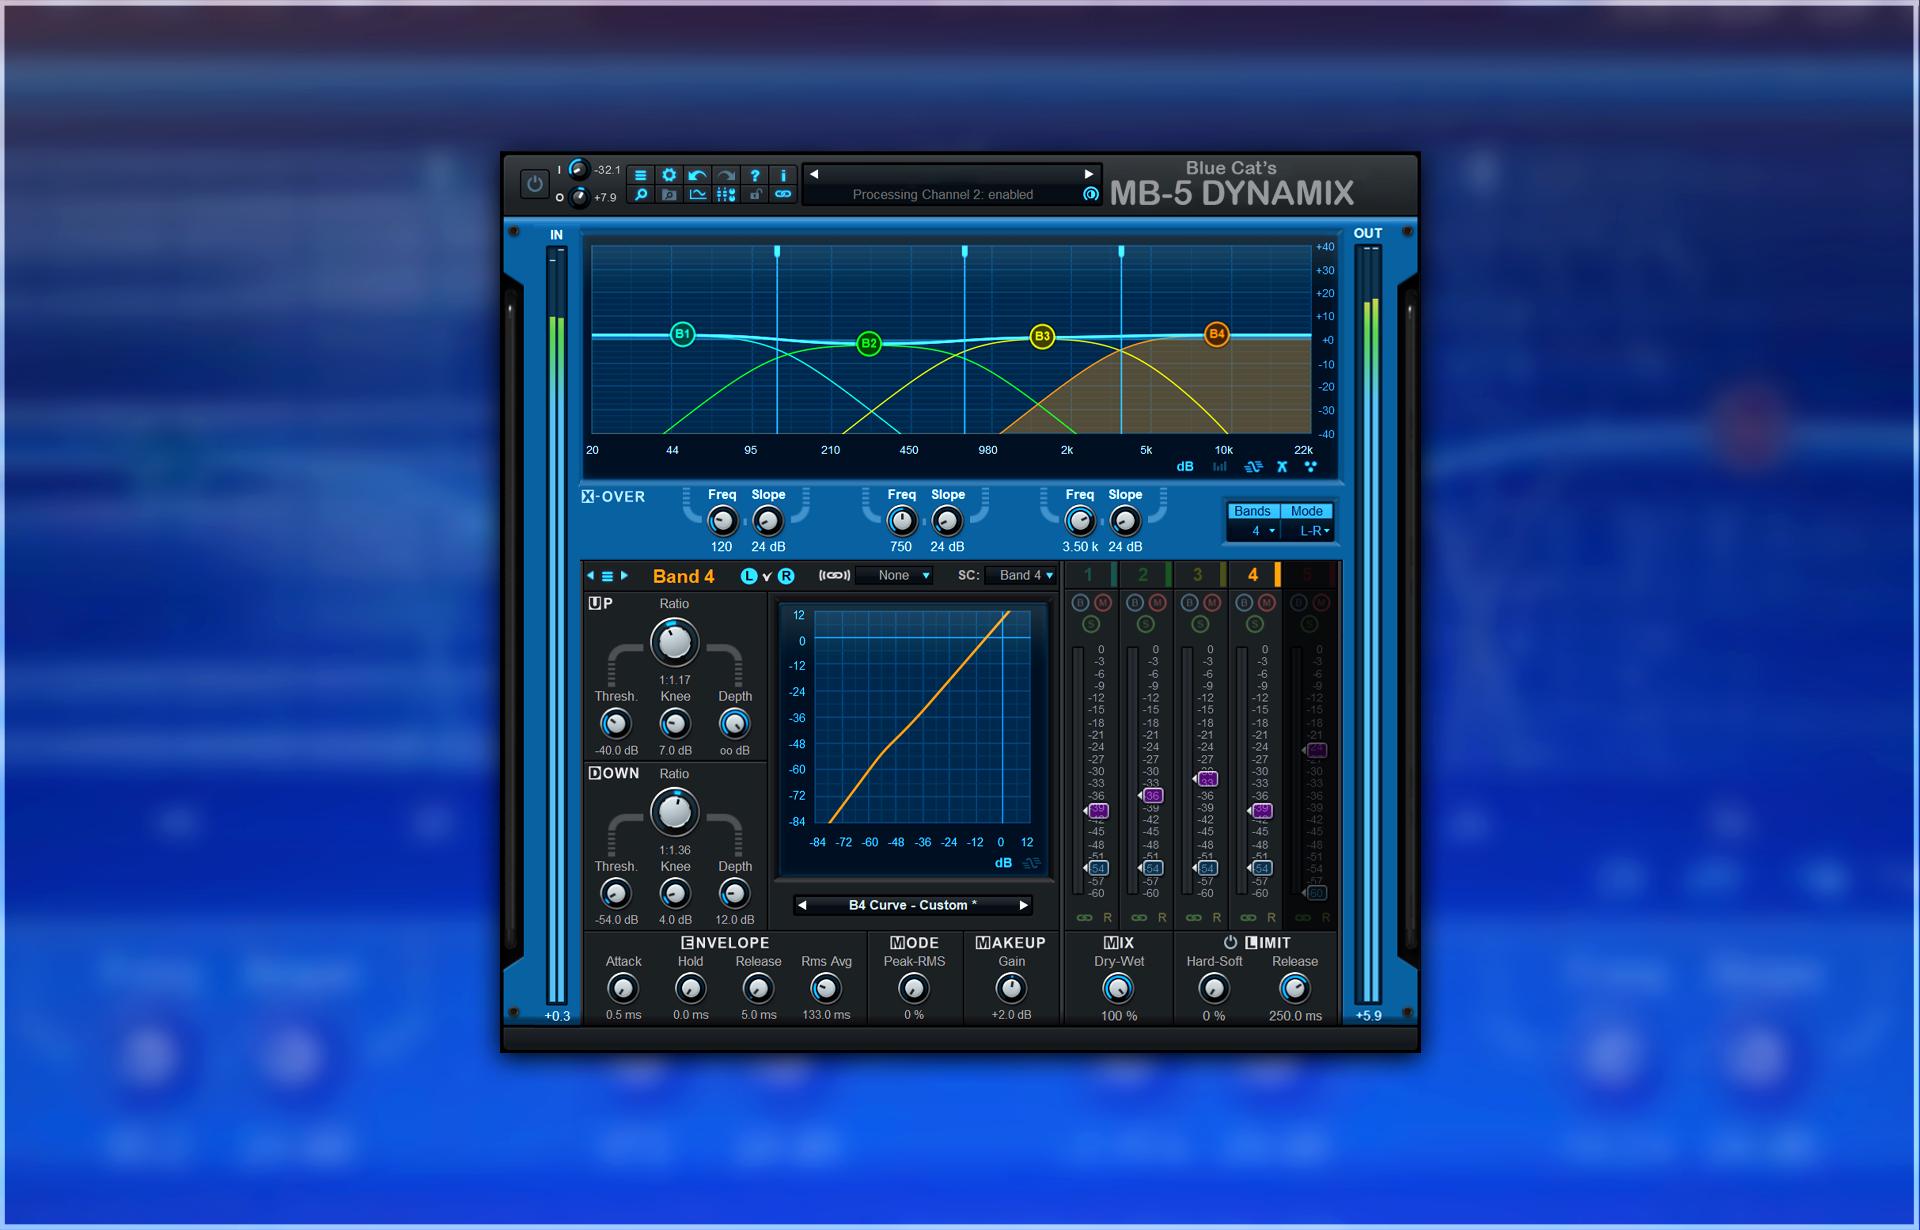Click the channel link check mark between L and R
1920x1230 pixels.
coord(767,577)
